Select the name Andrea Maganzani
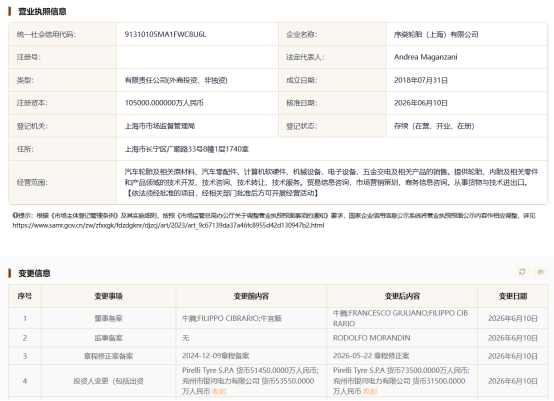This screenshot has width=554, height=401. (x=426, y=57)
